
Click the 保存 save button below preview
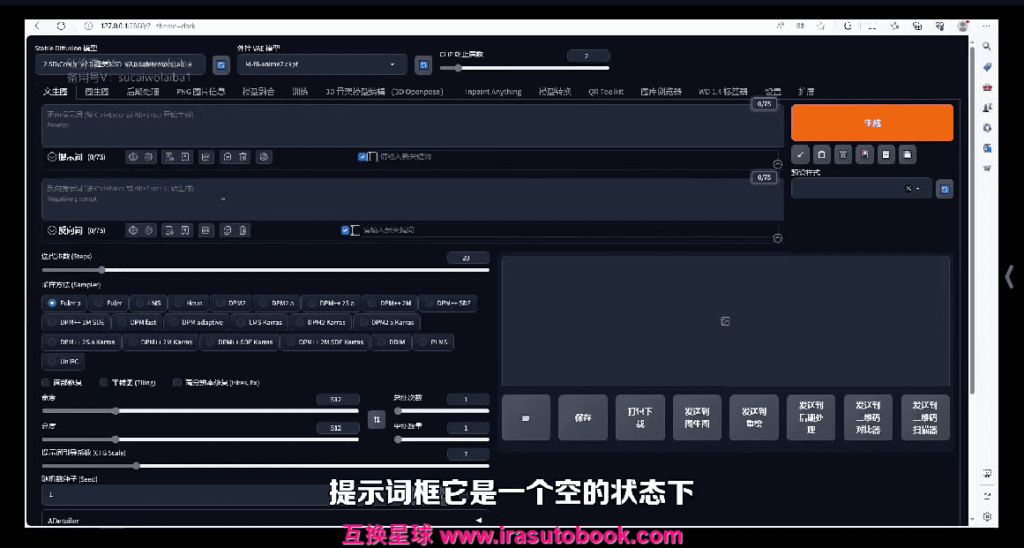pyautogui.click(x=583, y=417)
